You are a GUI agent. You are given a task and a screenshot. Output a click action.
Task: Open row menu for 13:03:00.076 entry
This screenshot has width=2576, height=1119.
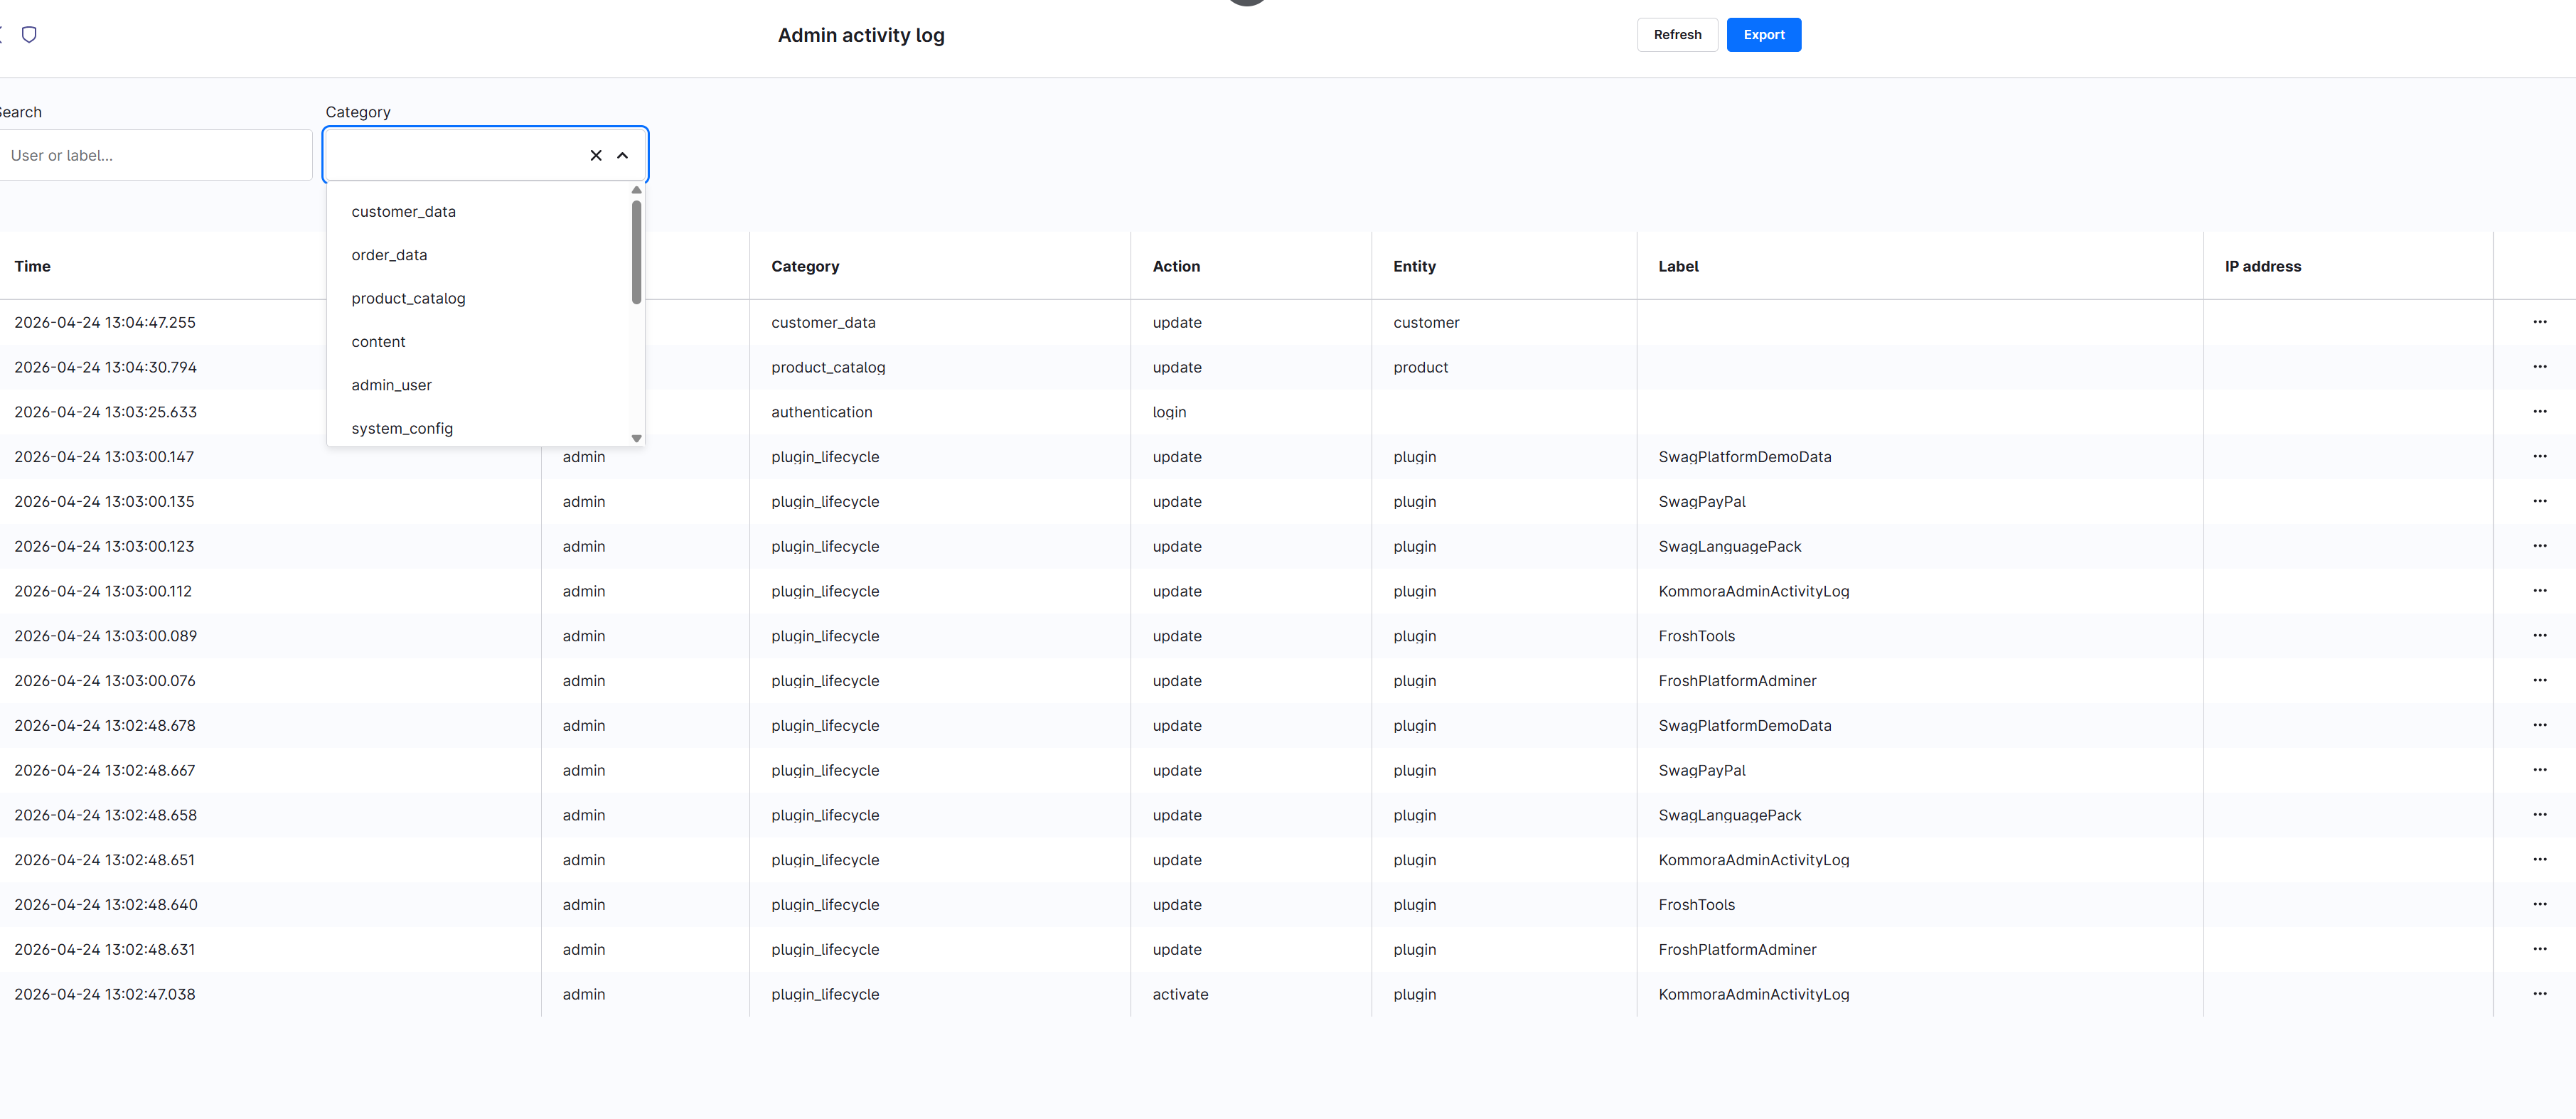[2539, 680]
